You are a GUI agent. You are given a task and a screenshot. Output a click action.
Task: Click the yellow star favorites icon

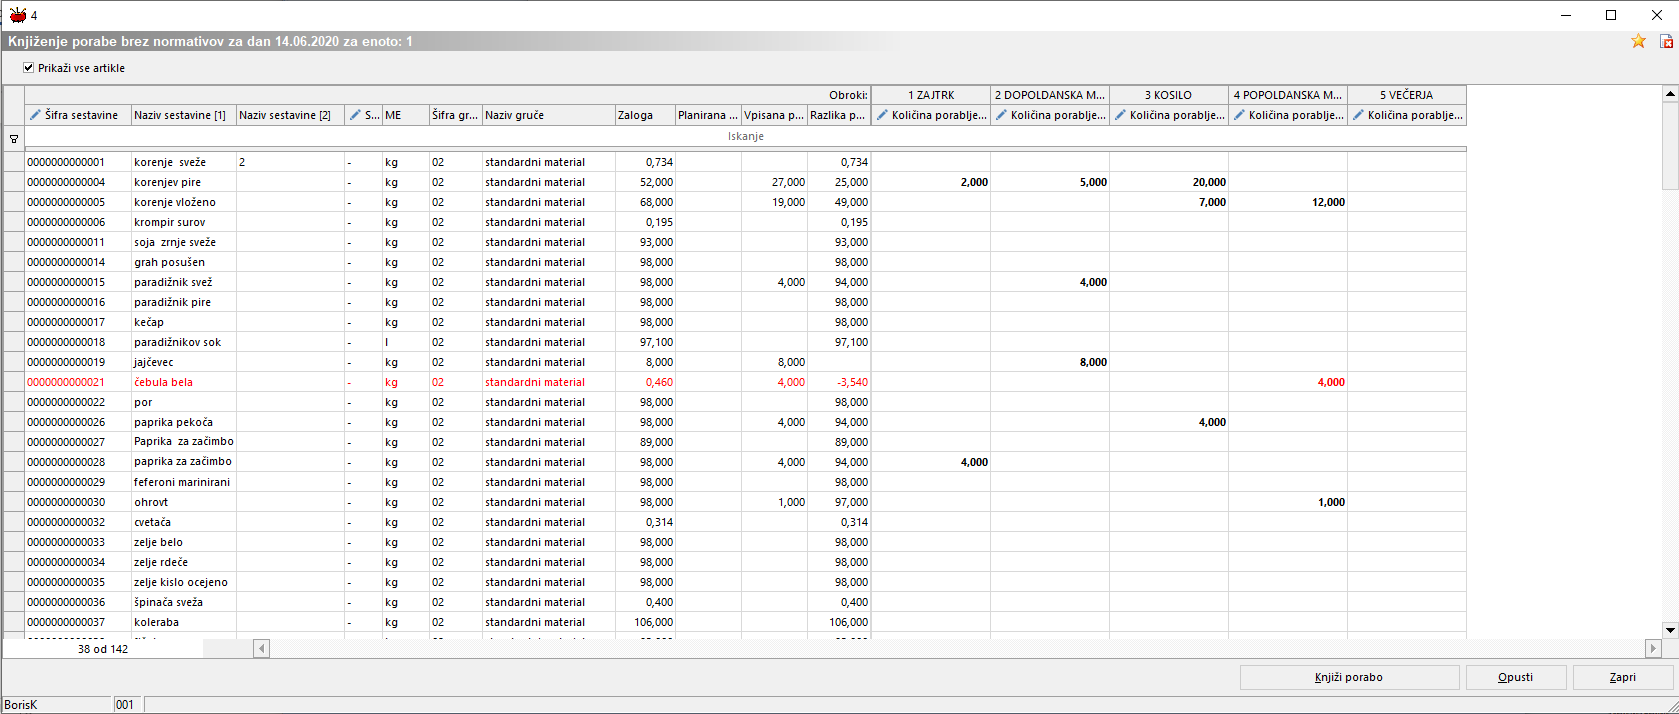[x=1638, y=41]
